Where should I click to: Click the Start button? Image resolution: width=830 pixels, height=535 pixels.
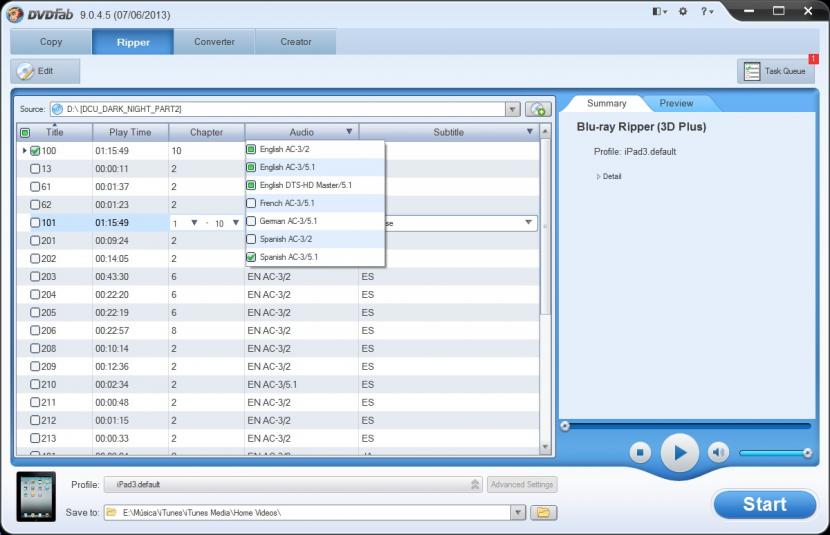click(764, 504)
